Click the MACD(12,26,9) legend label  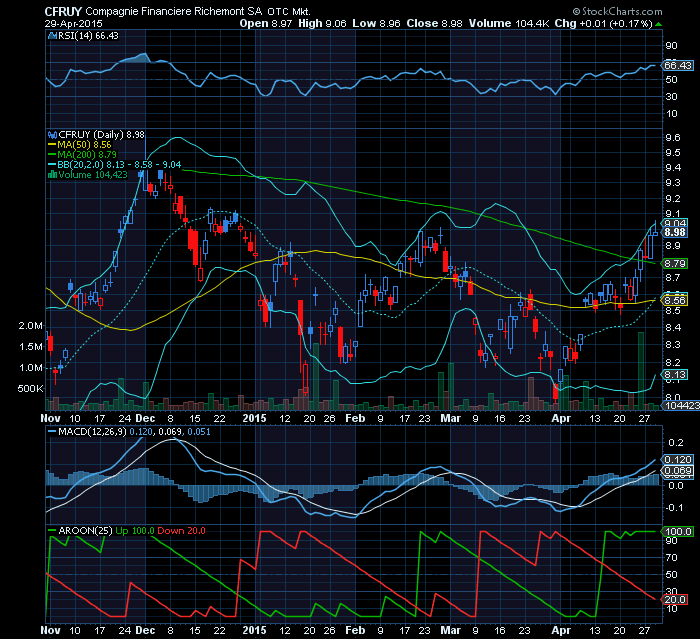coord(92,432)
